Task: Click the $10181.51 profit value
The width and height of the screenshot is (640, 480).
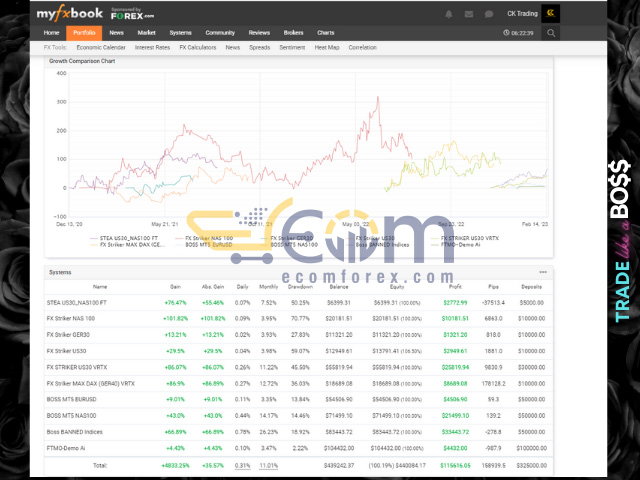Action: coord(455,318)
